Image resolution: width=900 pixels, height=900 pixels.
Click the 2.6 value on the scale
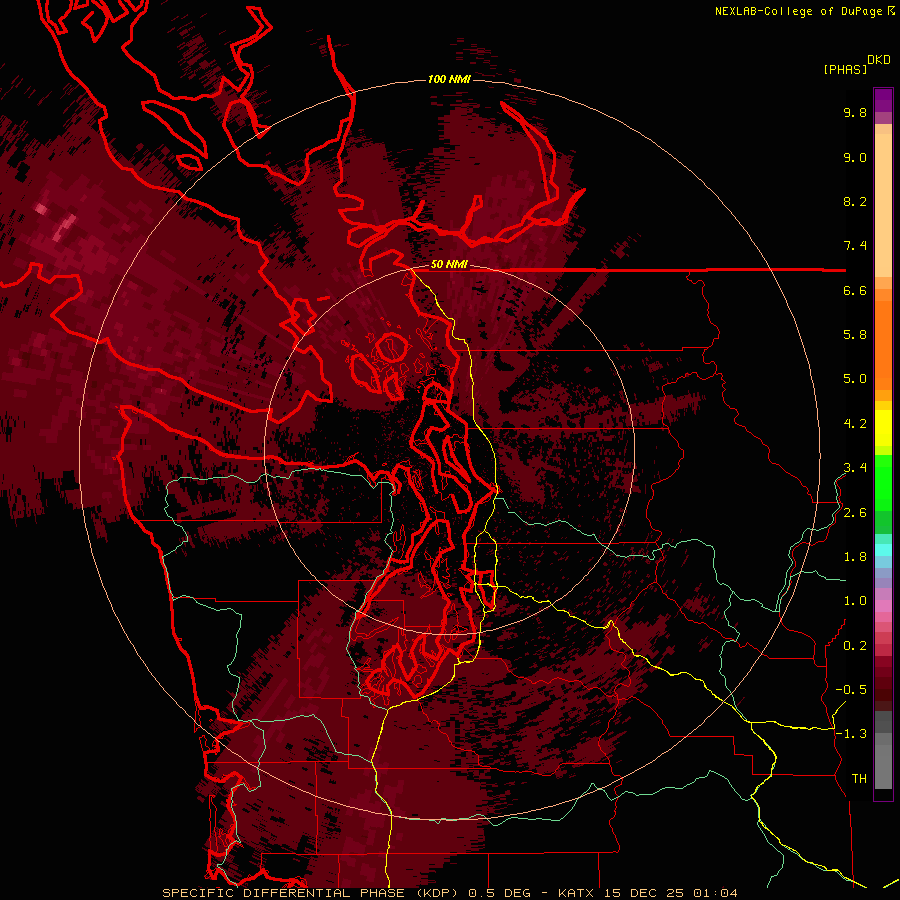click(x=855, y=513)
